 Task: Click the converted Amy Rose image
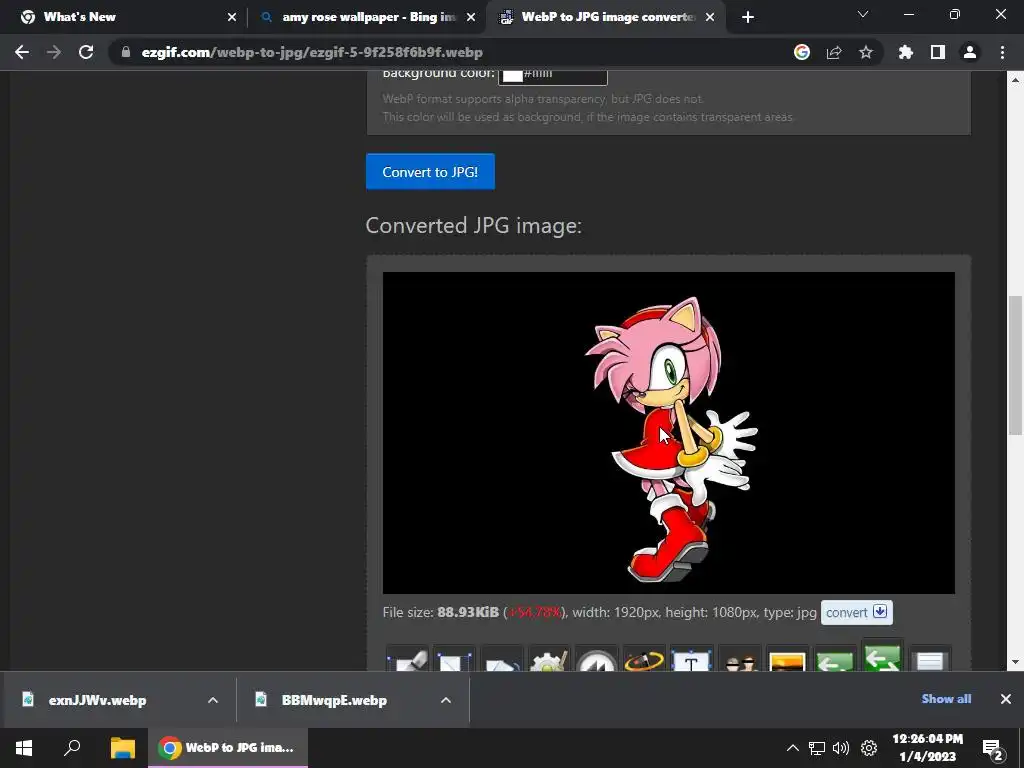[668, 432]
